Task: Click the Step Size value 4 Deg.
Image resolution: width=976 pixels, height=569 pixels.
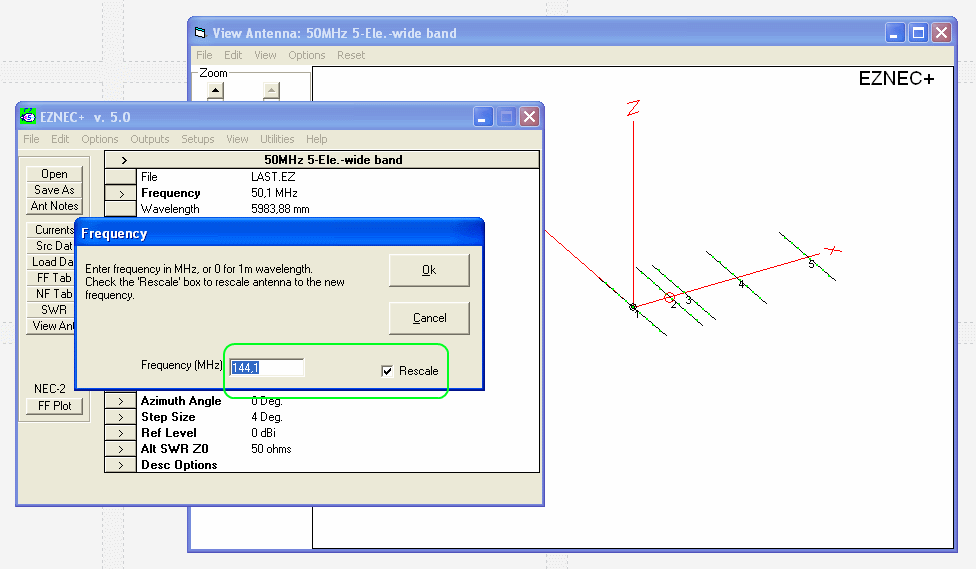Action: pyautogui.click(x=267, y=417)
